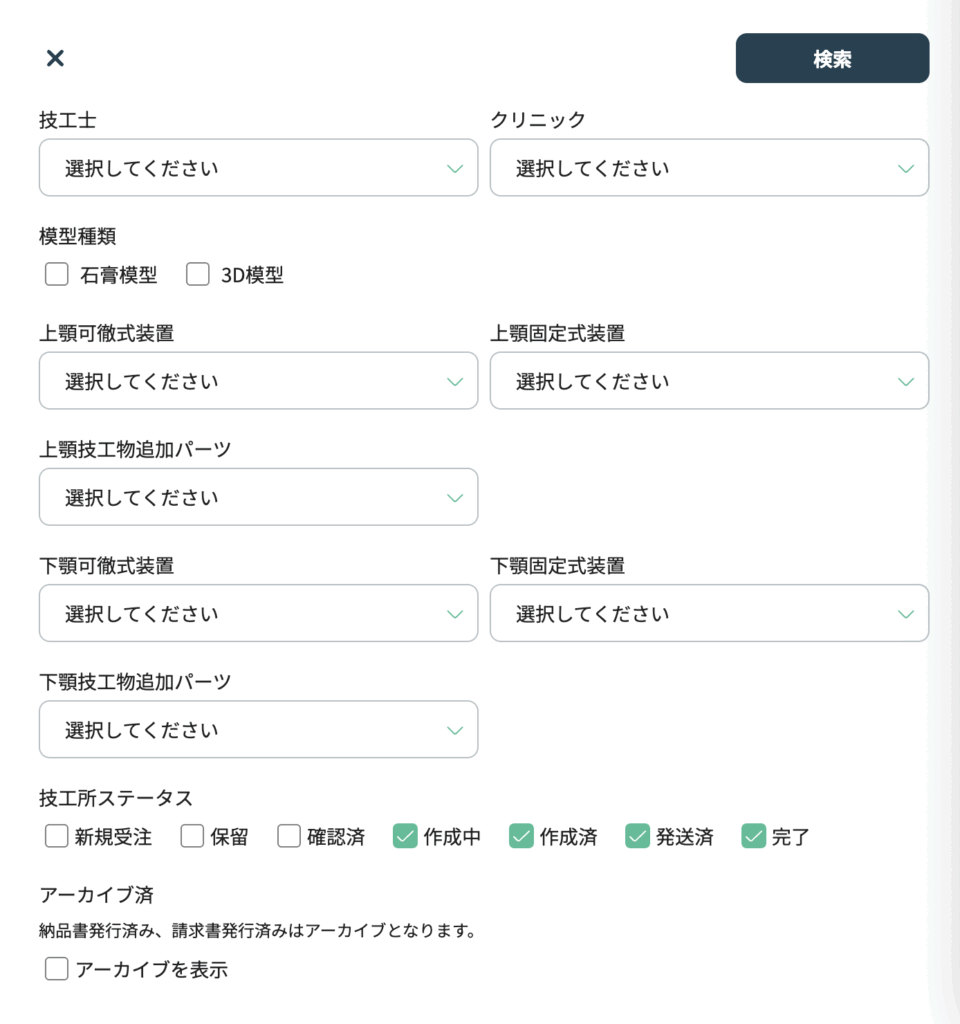Check the 3D模型 checkbox
The height and width of the screenshot is (1024, 960).
coord(198,275)
